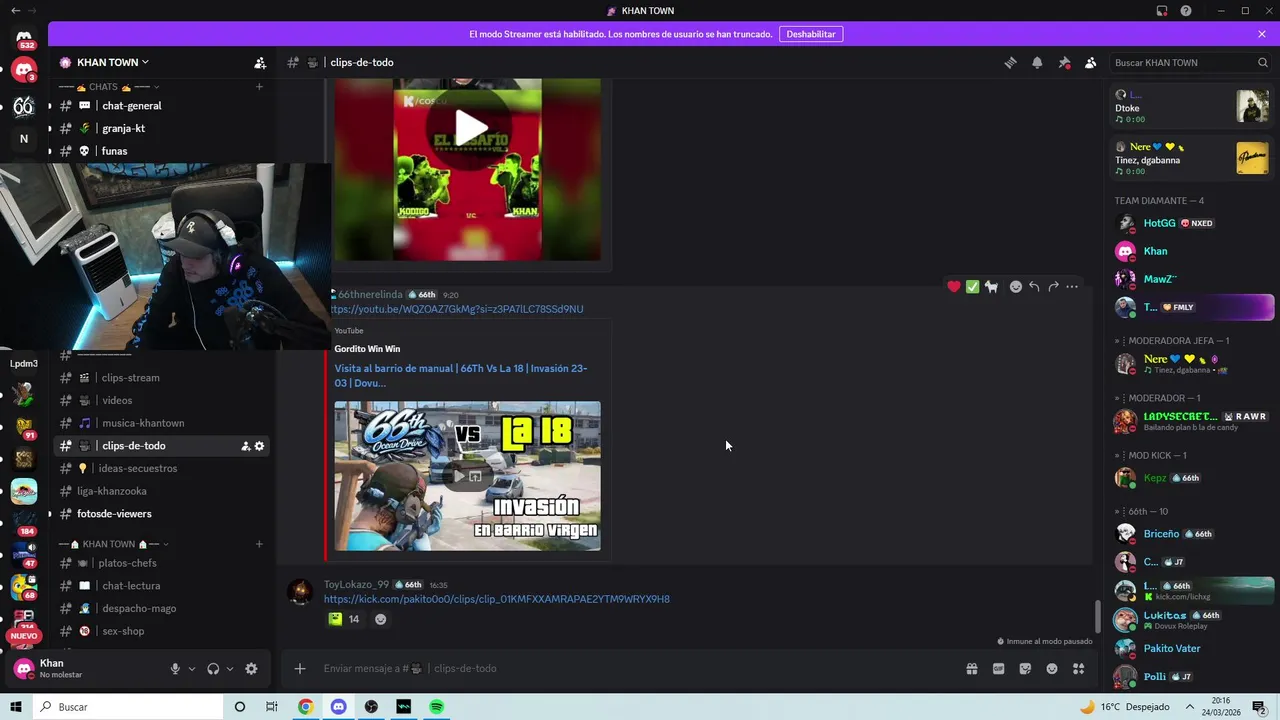Open Chrome from Windows taskbar
1280x720 pixels.
tap(305, 707)
